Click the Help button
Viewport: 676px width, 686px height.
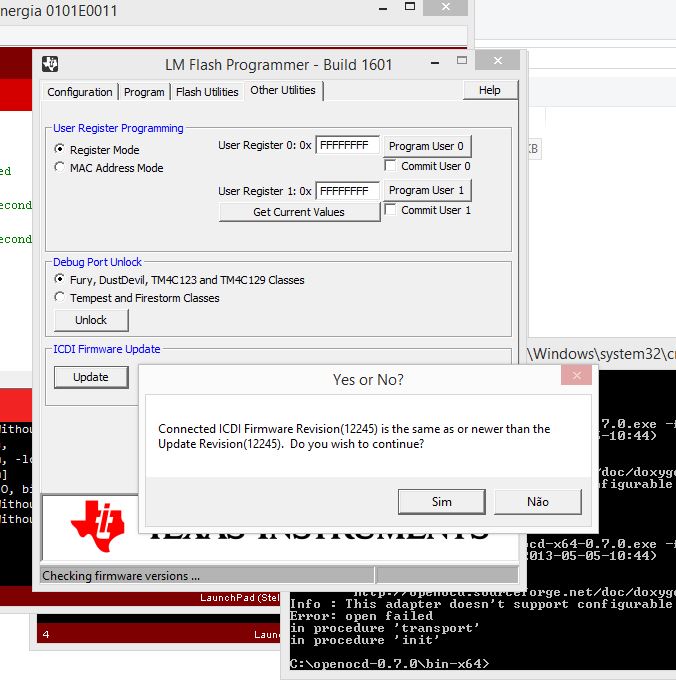tap(489, 90)
